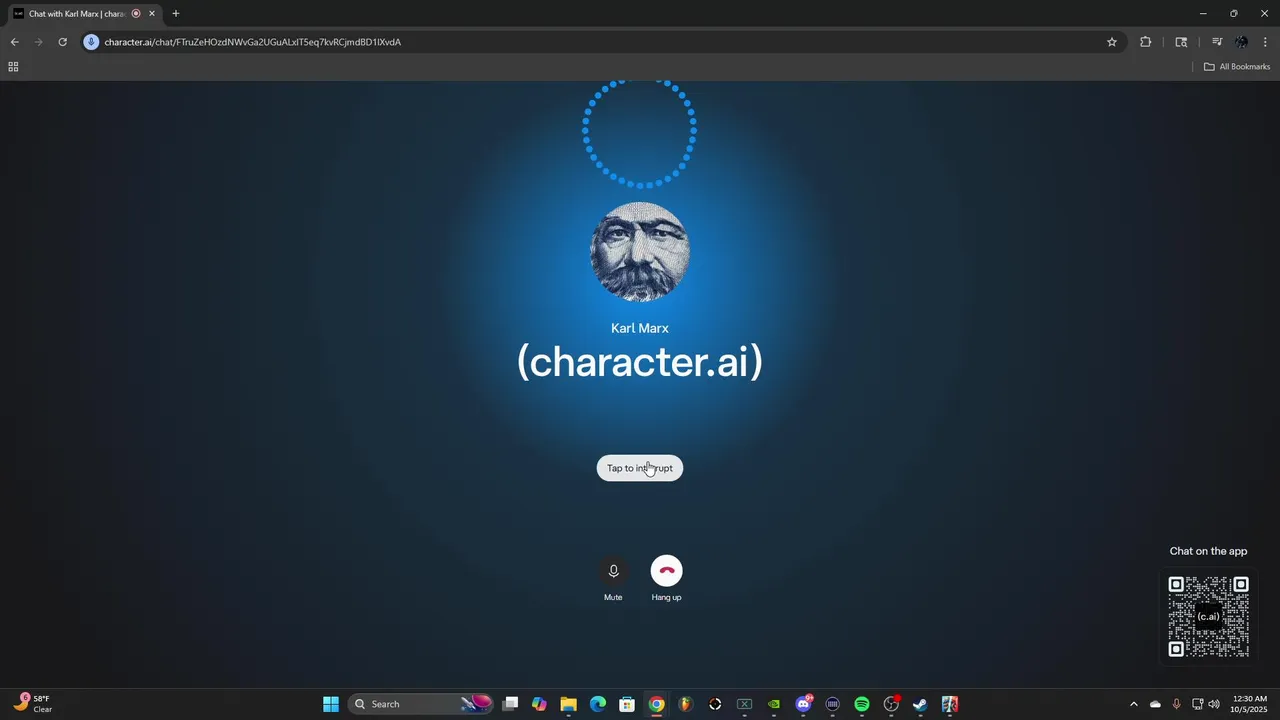Image resolution: width=1280 pixels, height=720 pixels.
Task: Hang up the Karl Marx call
Action: (x=666, y=571)
